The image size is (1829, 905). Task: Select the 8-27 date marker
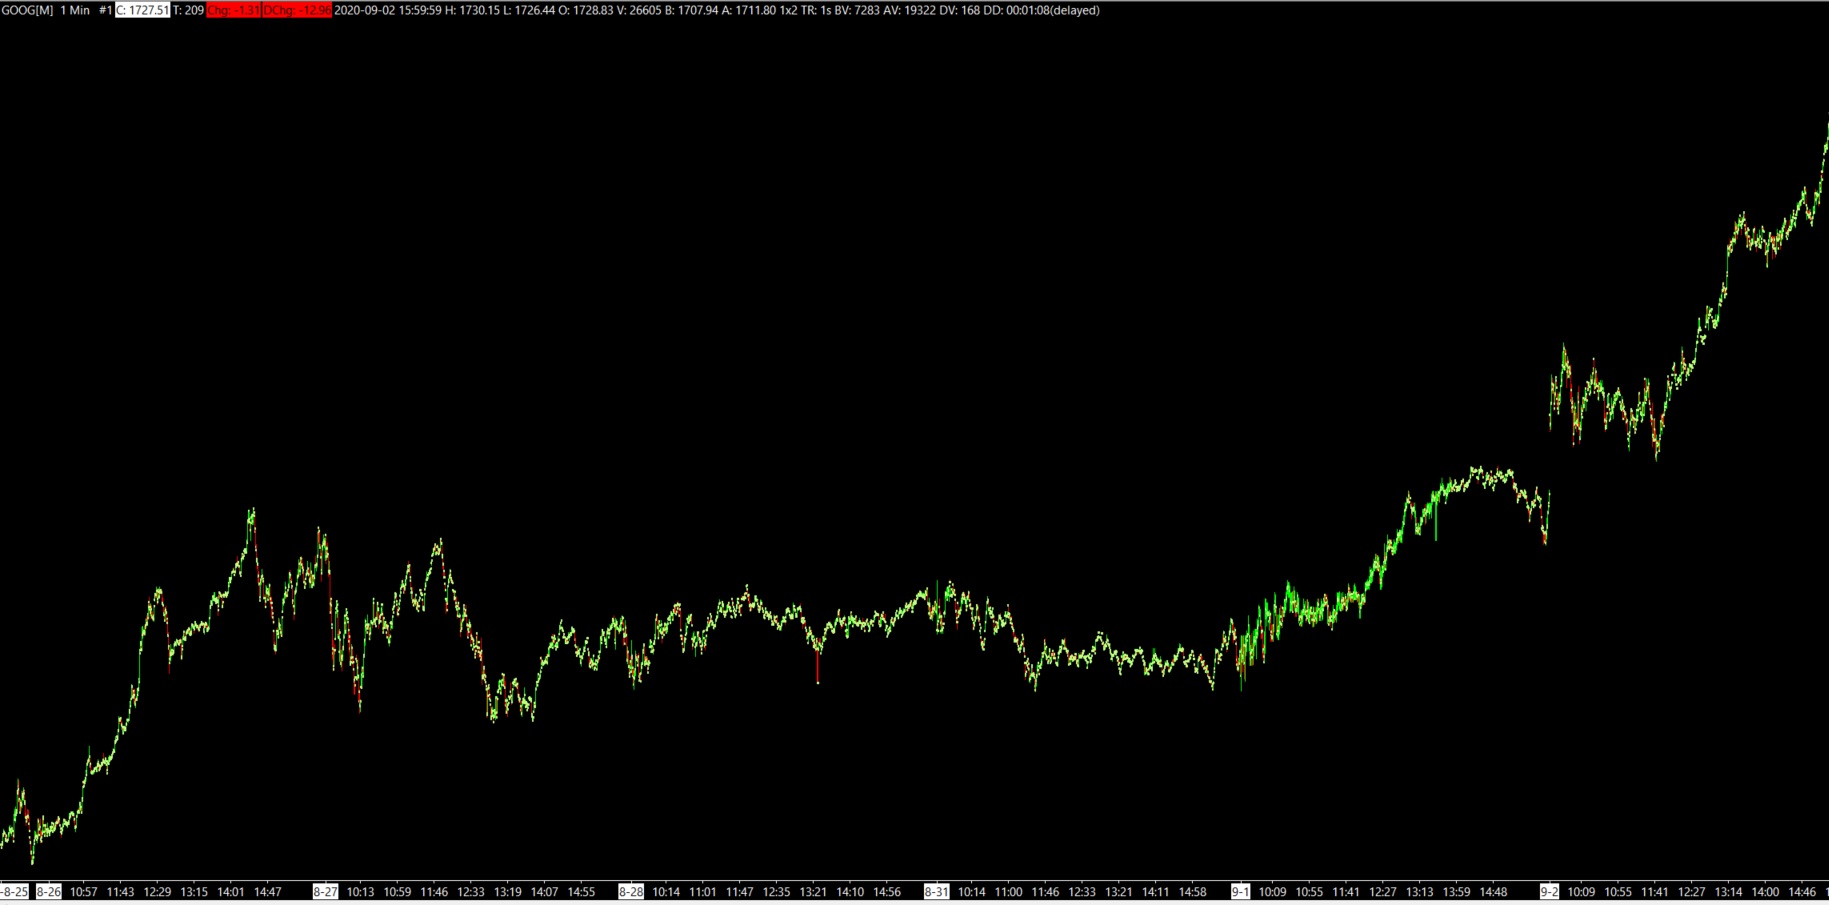coord(325,892)
